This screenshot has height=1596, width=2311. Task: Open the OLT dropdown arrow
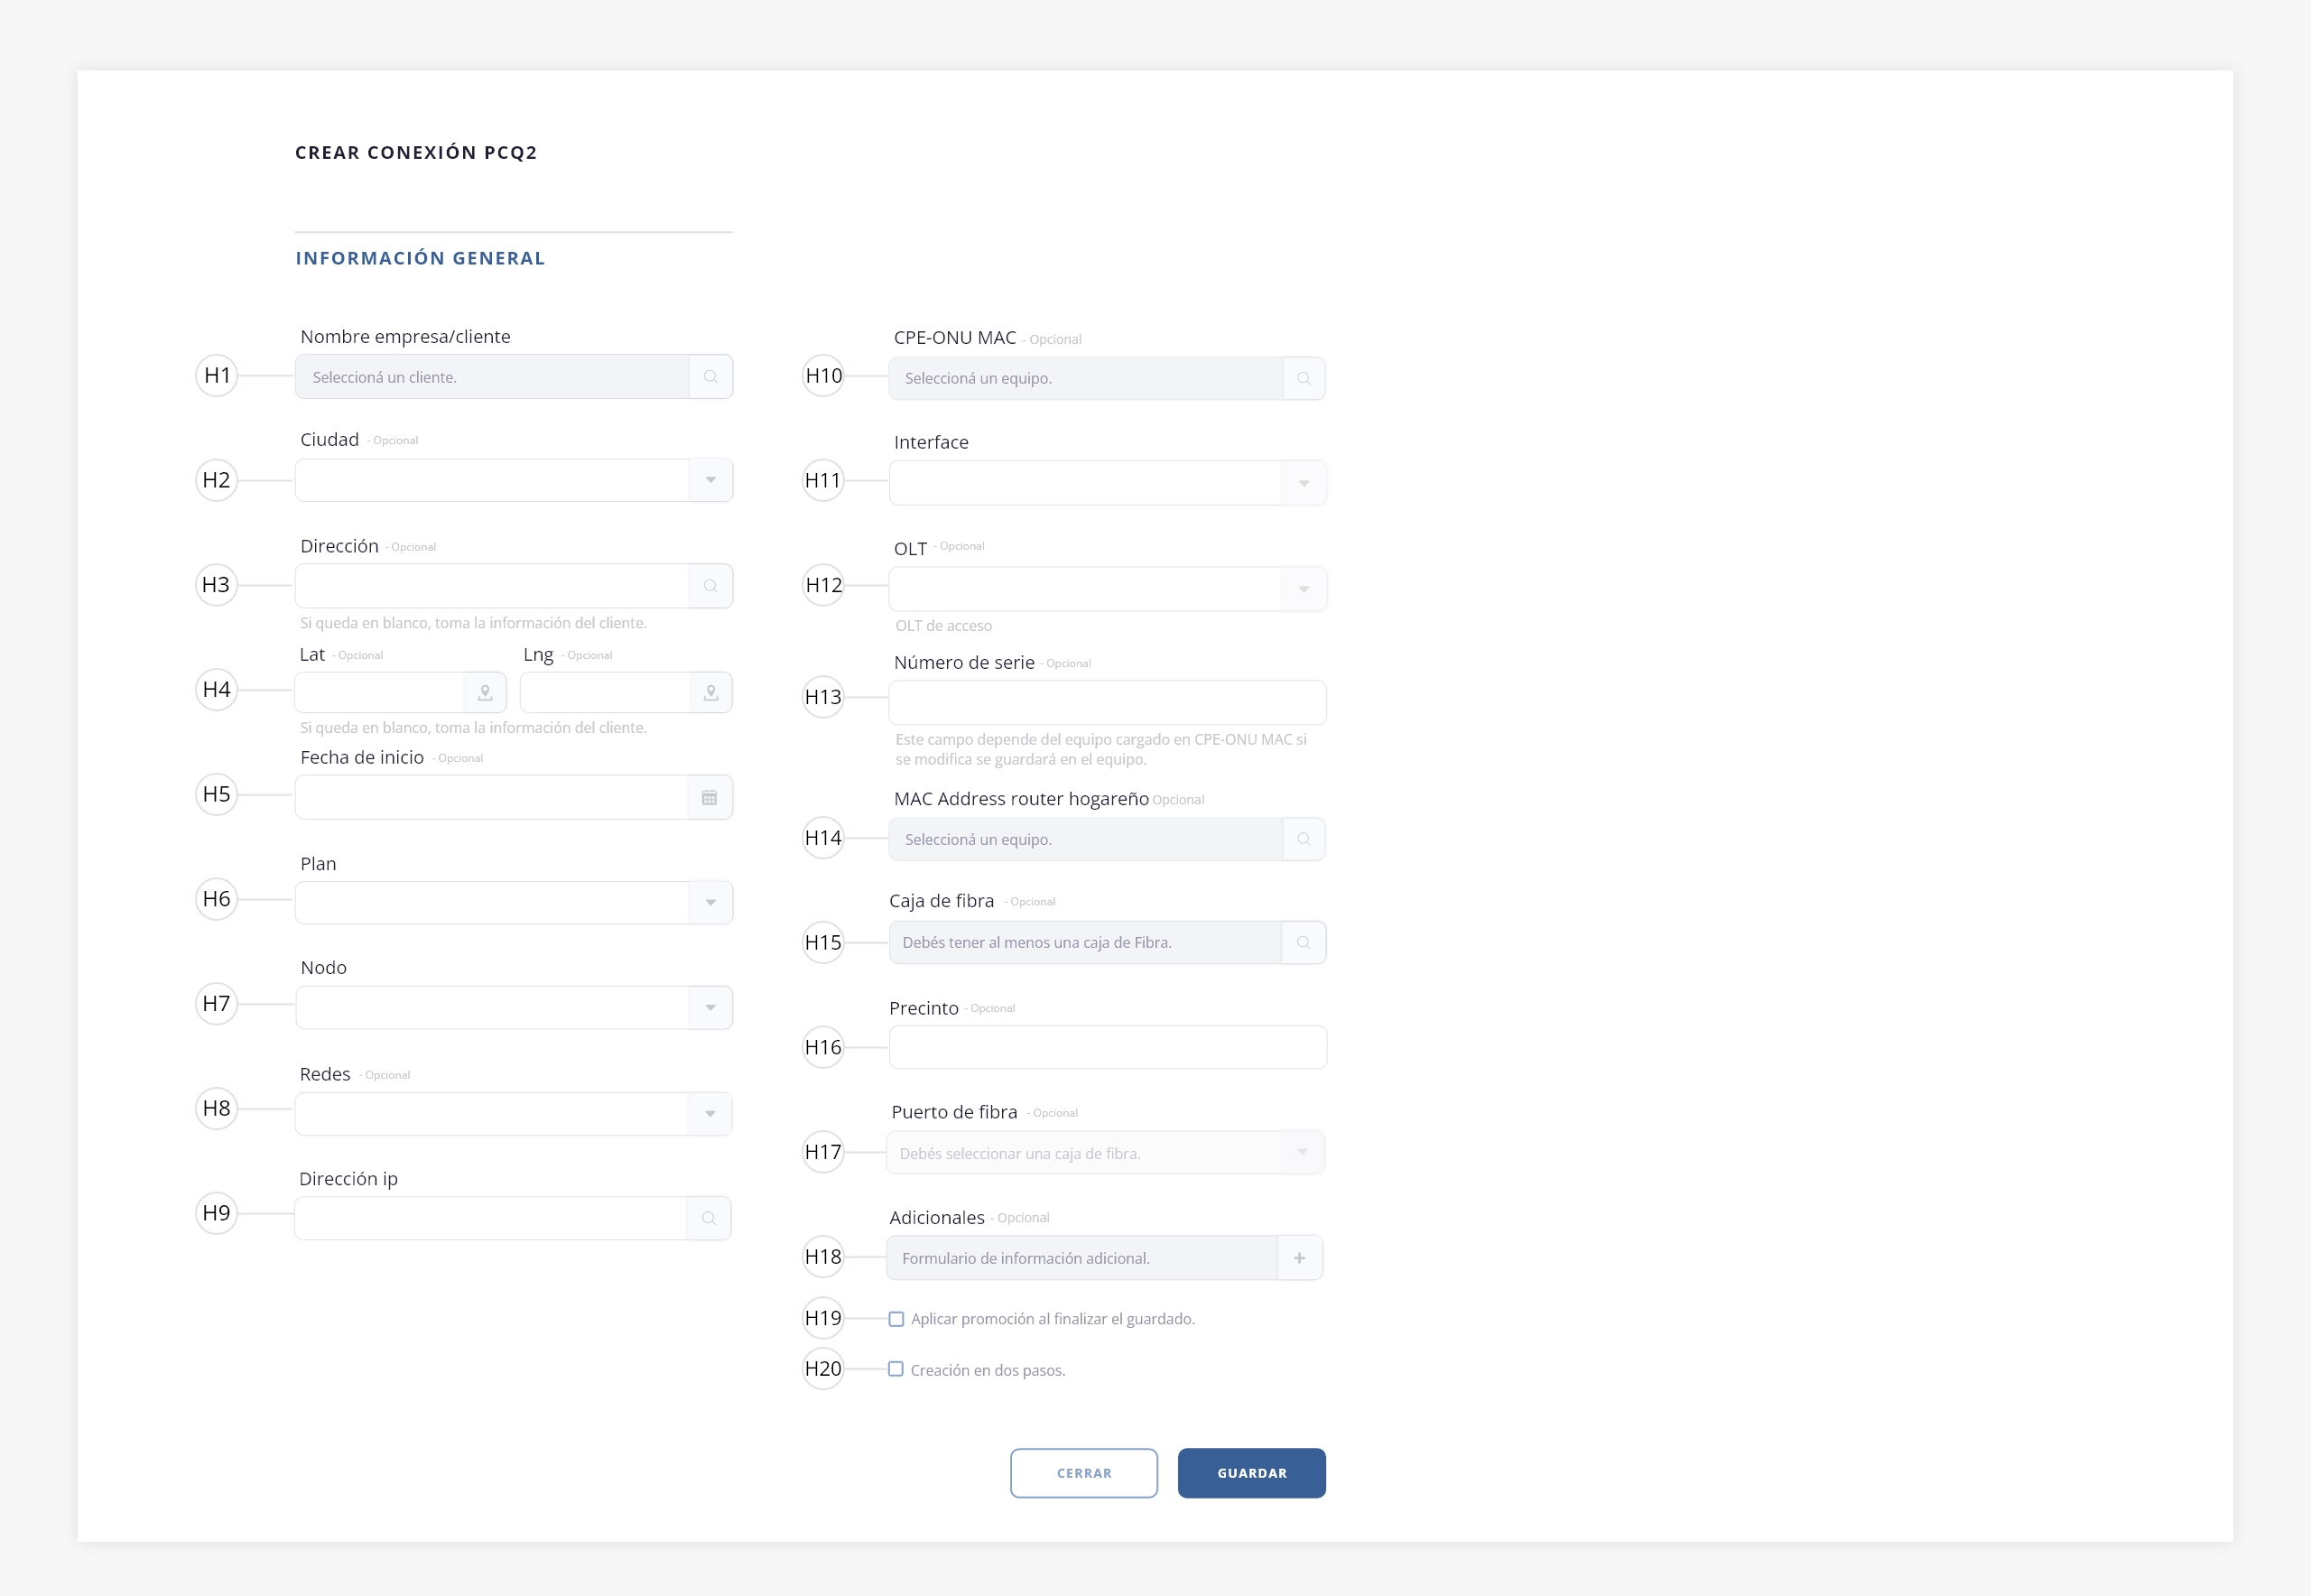point(1303,589)
